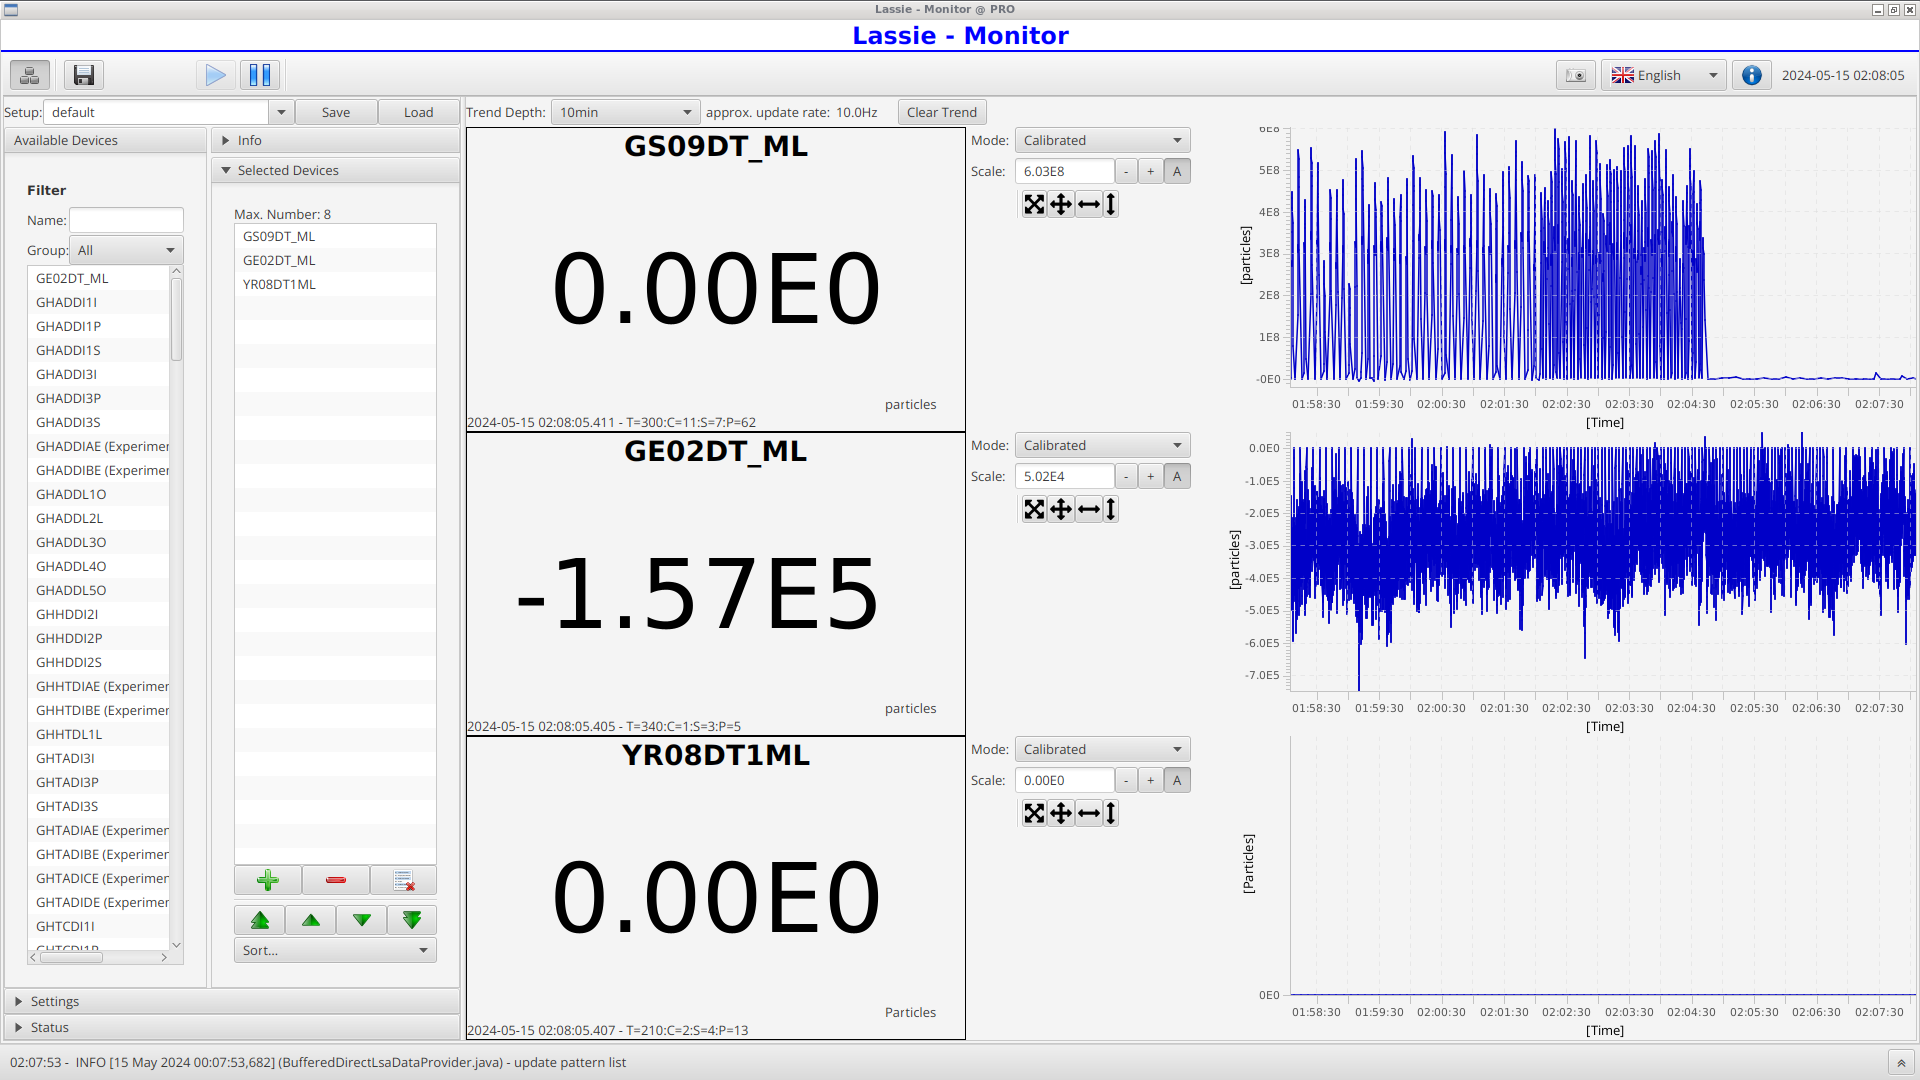Move selected device up one position
Viewport: 1920px width, 1080px height.
point(311,920)
